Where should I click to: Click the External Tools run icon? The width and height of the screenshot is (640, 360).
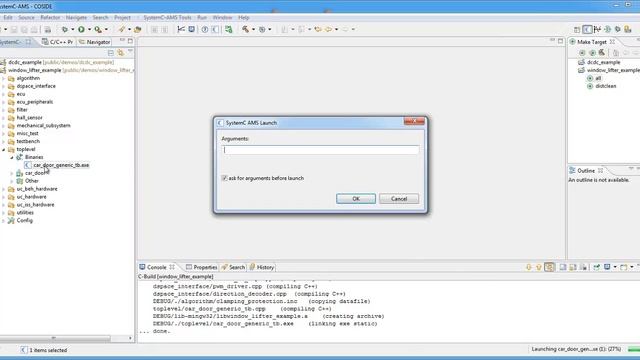coord(98,29)
